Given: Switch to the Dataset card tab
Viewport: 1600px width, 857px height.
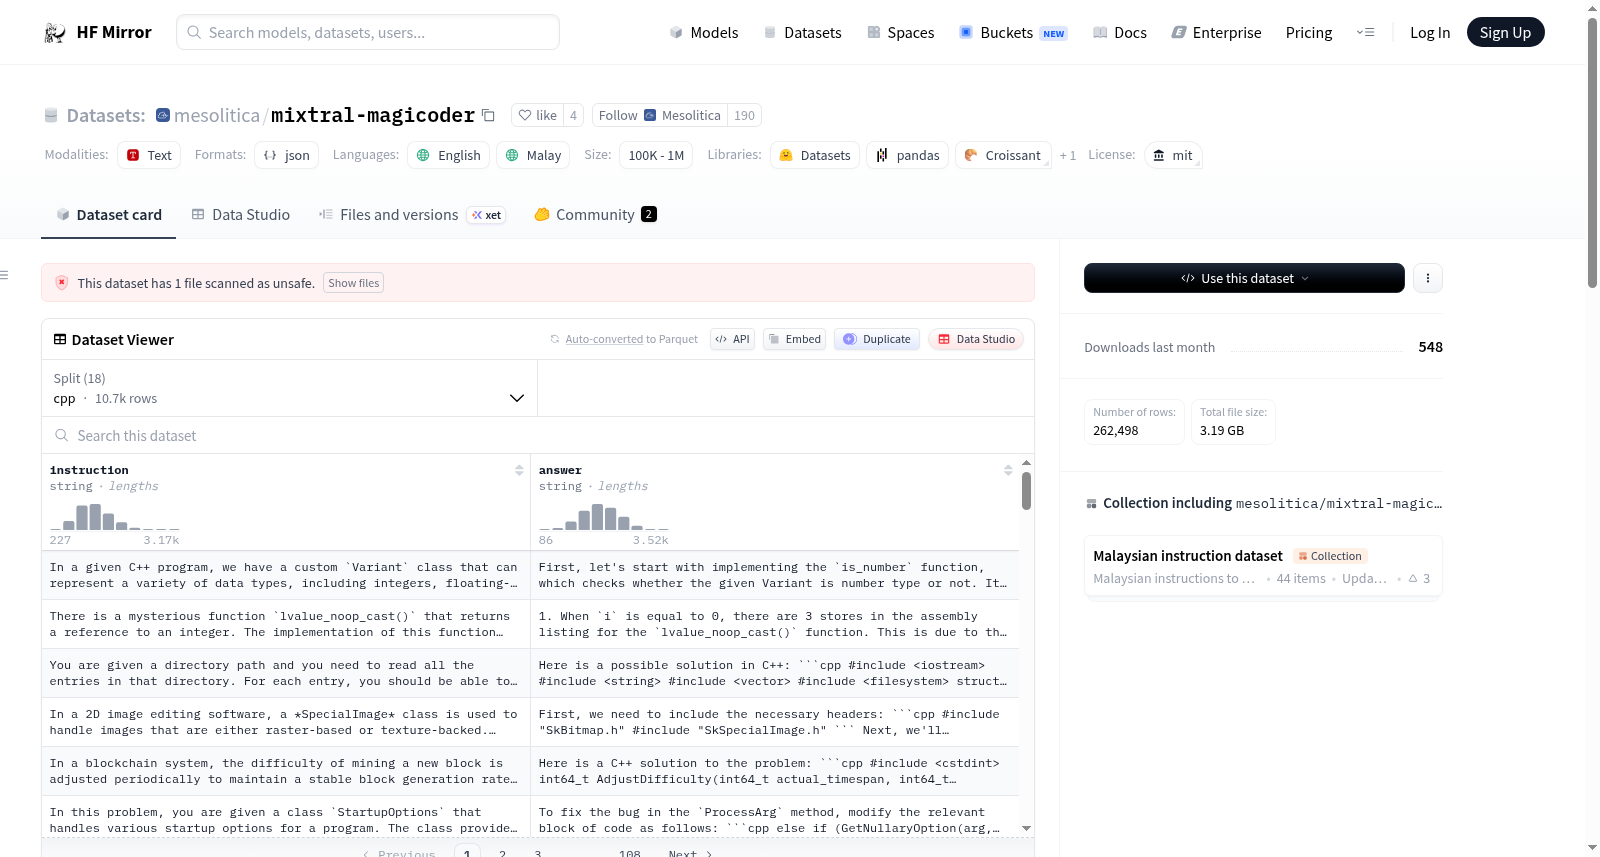Looking at the screenshot, I should pyautogui.click(x=108, y=214).
